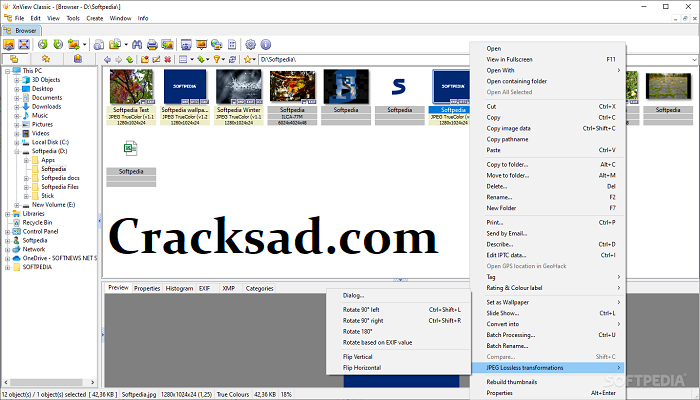Open the address path dropdown arrow
The image size is (700, 400).
(x=695, y=59)
